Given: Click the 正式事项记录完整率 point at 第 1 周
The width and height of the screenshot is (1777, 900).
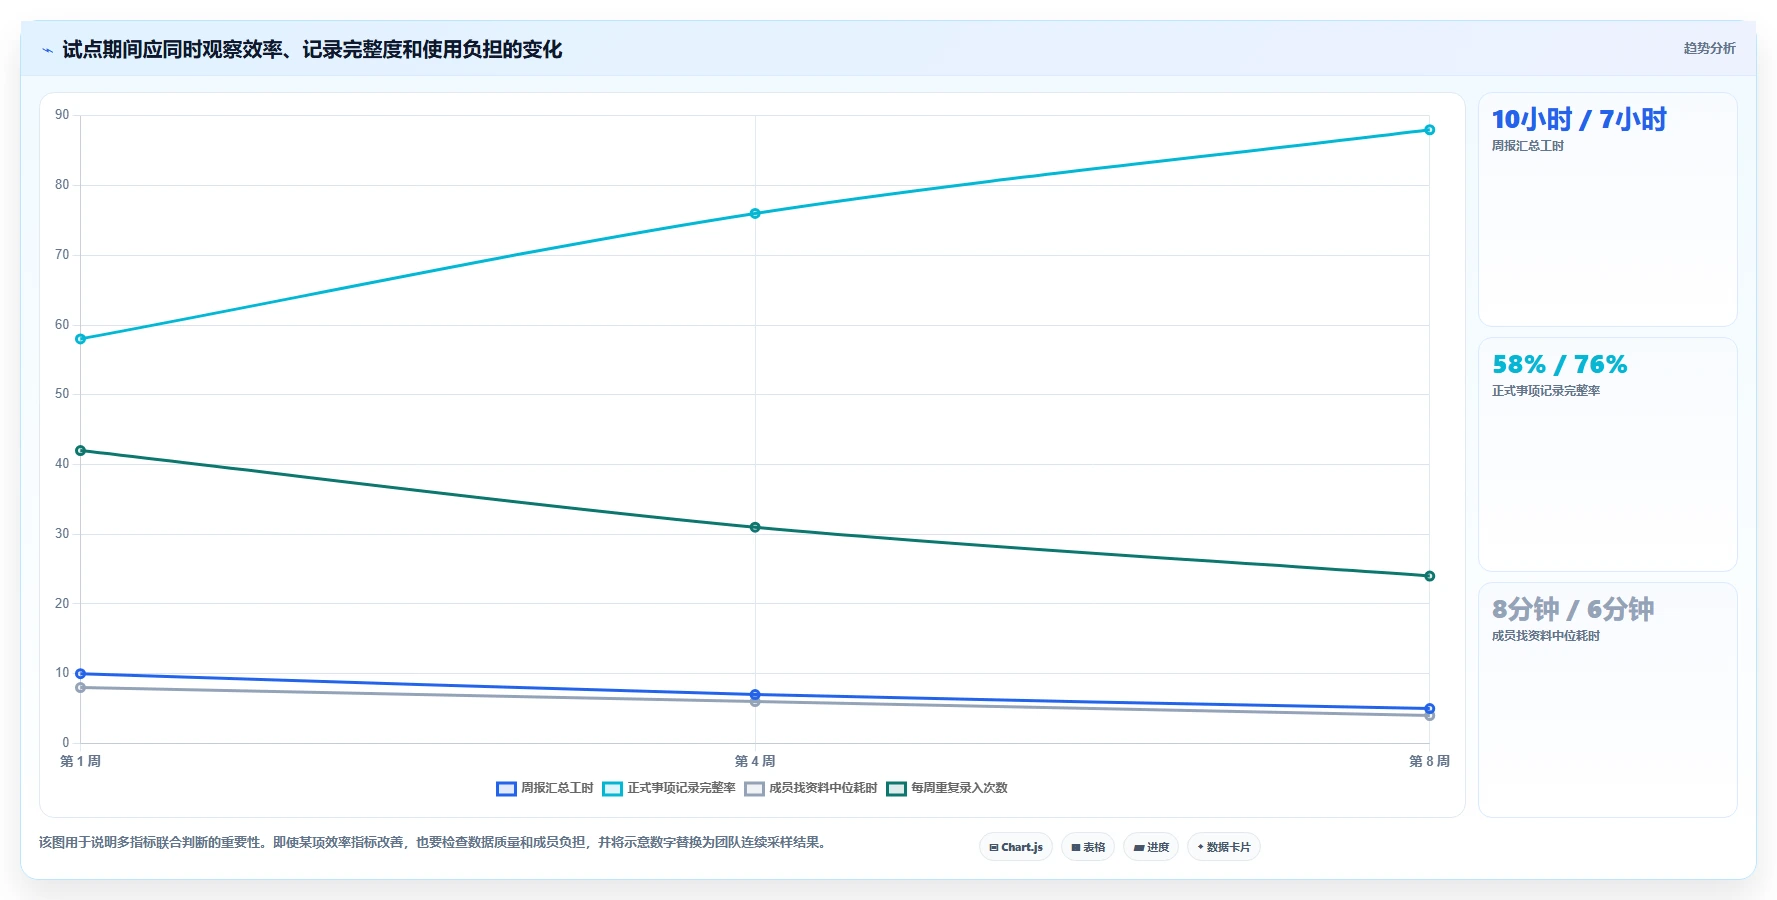Looking at the screenshot, I should click(x=81, y=339).
